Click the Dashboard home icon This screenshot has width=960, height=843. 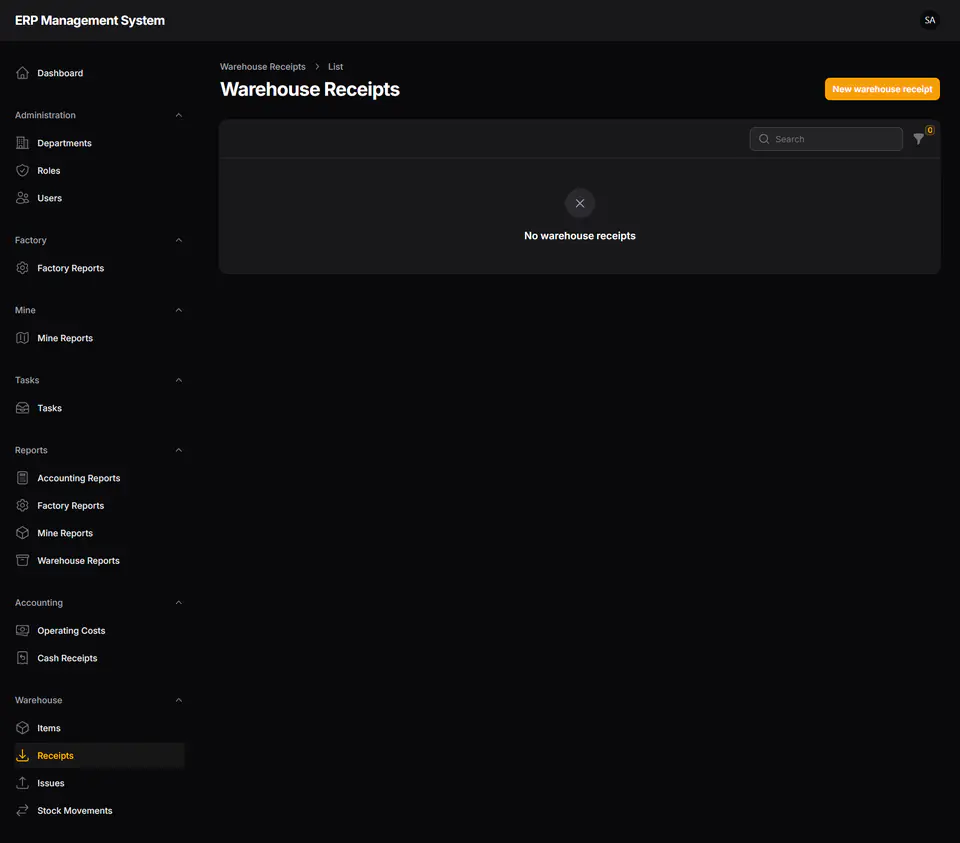(23, 73)
